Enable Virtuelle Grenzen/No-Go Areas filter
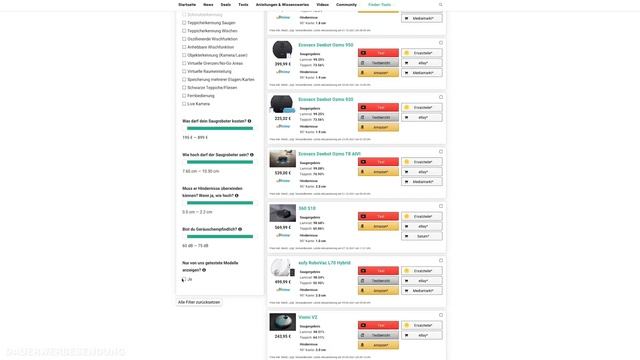The image size is (640, 360). pyautogui.click(x=184, y=63)
